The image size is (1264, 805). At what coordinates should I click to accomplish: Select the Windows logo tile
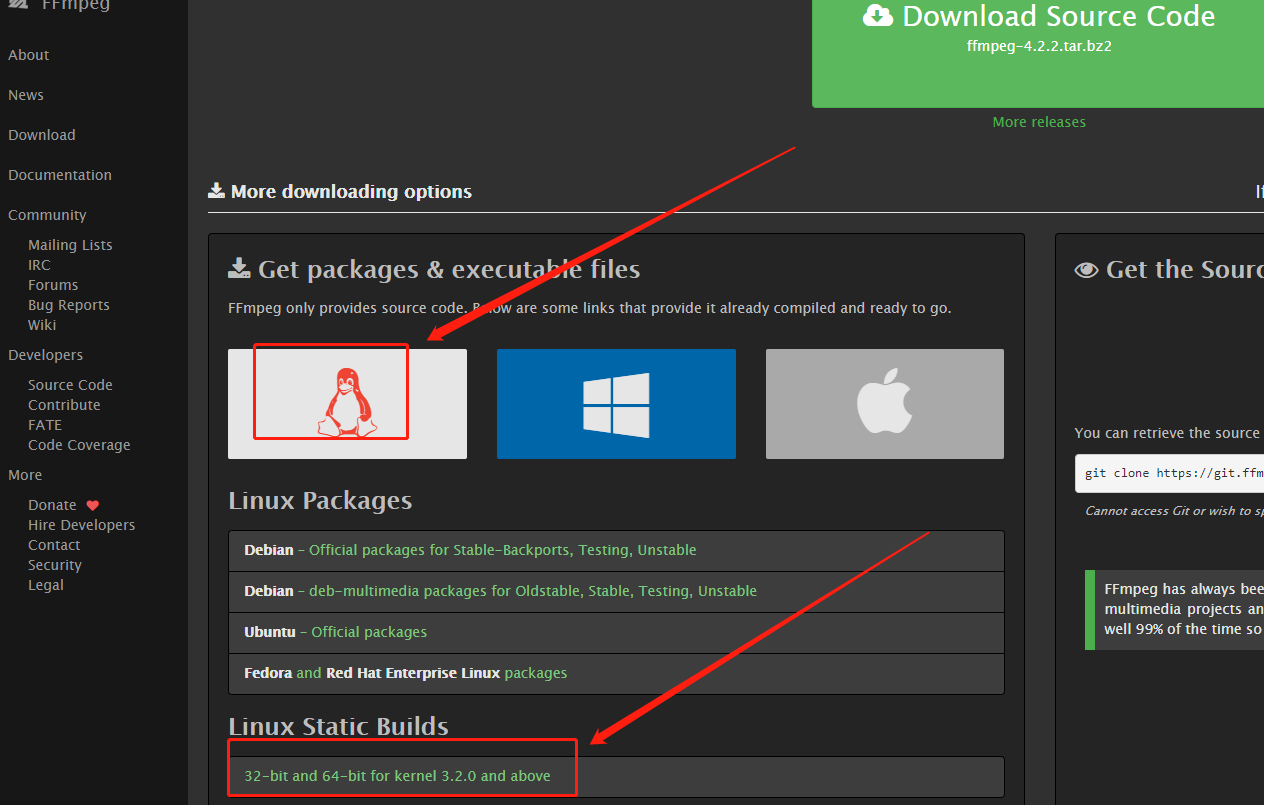click(616, 404)
